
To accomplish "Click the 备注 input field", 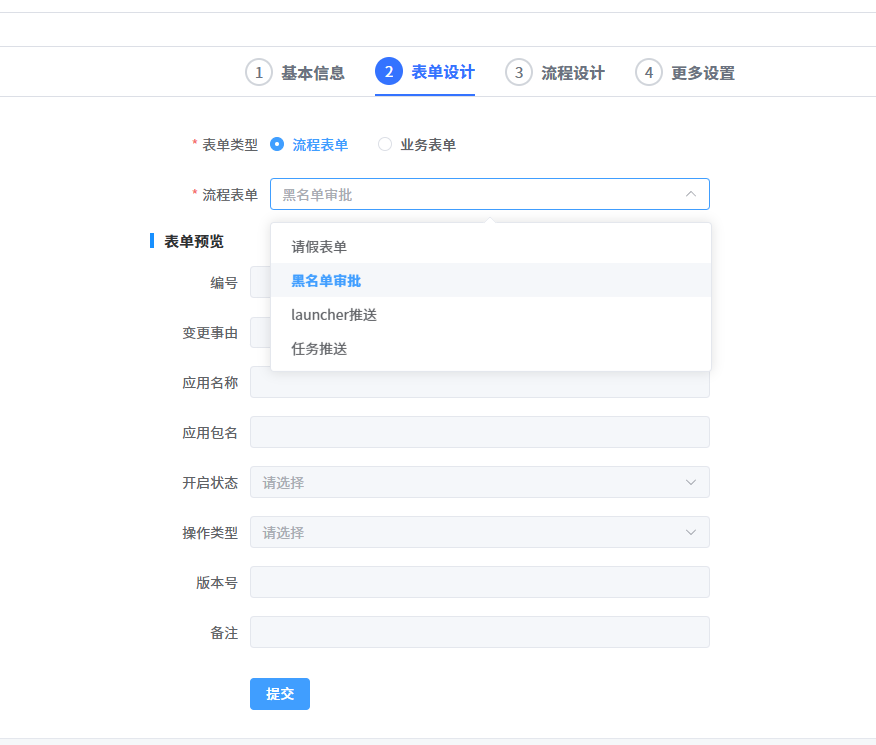I will [480, 632].
